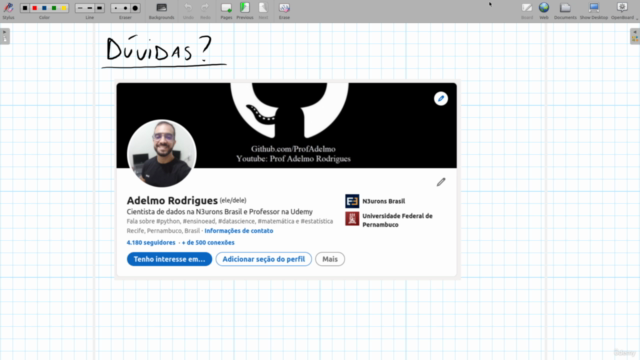Screen dimensions: 640x360
Task: Click the profile intro edit pencil
Action: pos(441,182)
